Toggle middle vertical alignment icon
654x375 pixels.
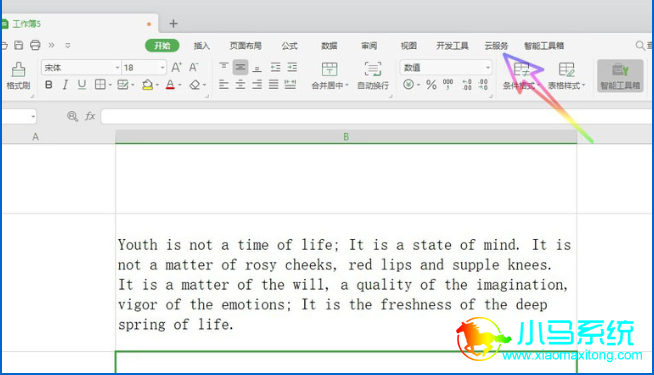pos(240,67)
